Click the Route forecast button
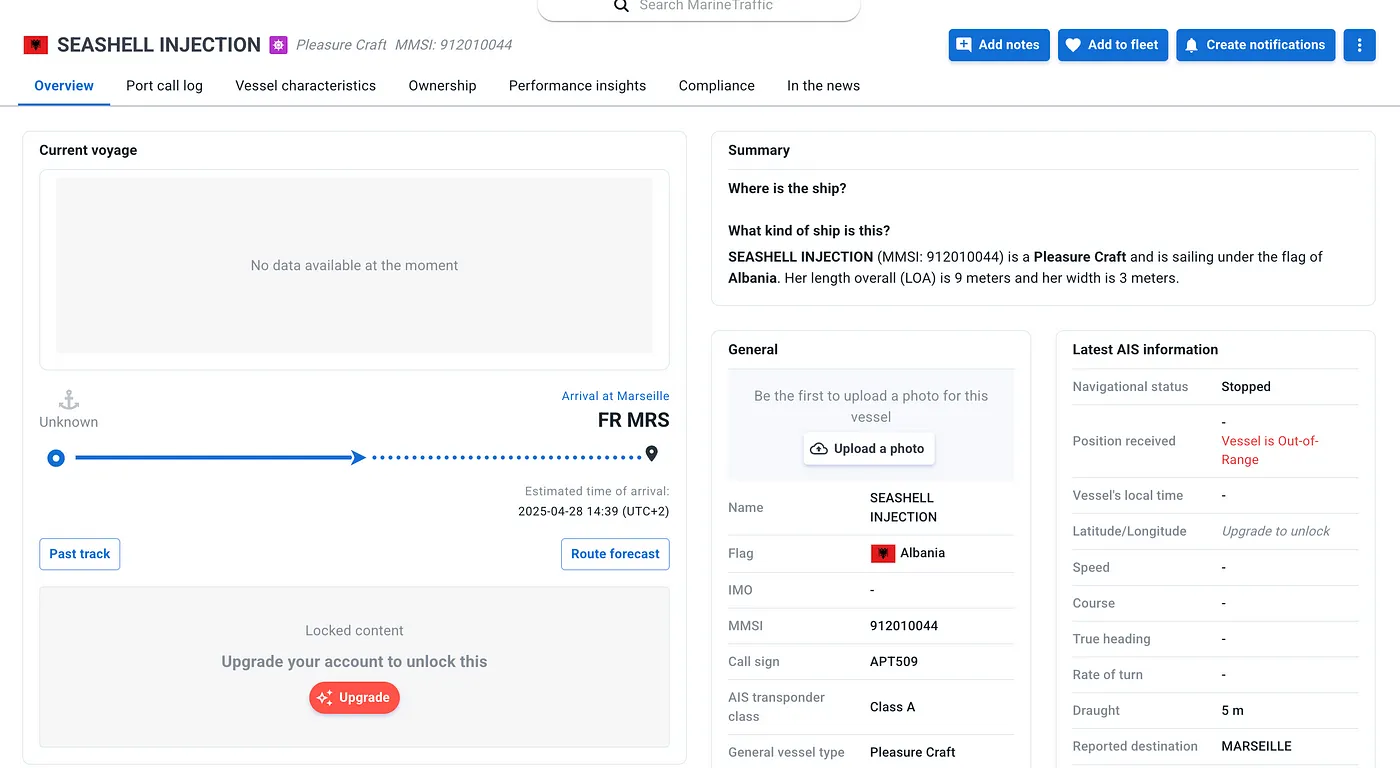The height and width of the screenshot is (768, 1400). (x=615, y=554)
